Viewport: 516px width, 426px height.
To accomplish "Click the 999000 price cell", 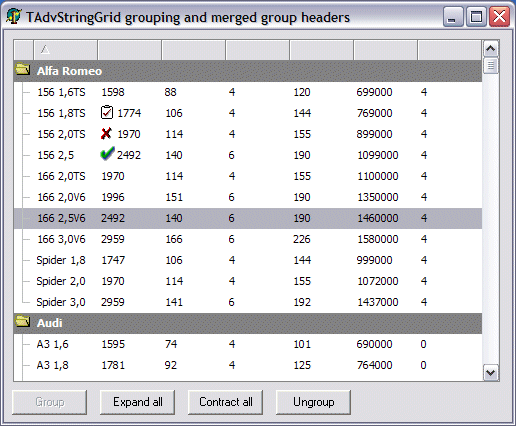I will click(374, 260).
